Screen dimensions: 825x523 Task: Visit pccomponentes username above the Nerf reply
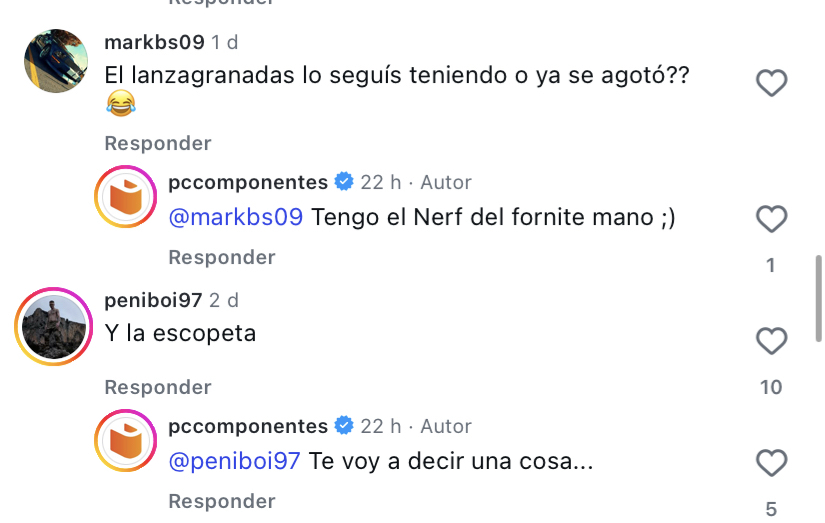pos(248,182)
